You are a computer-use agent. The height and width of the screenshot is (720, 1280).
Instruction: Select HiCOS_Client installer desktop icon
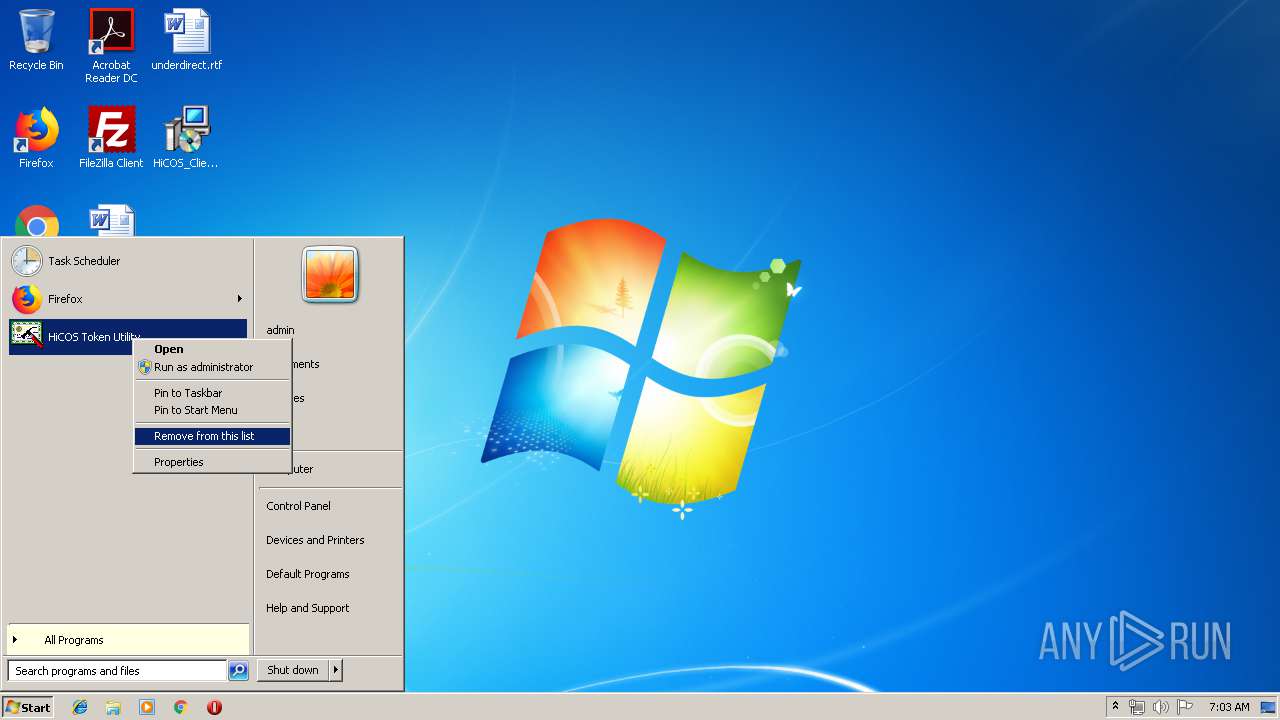pos(186,138)
